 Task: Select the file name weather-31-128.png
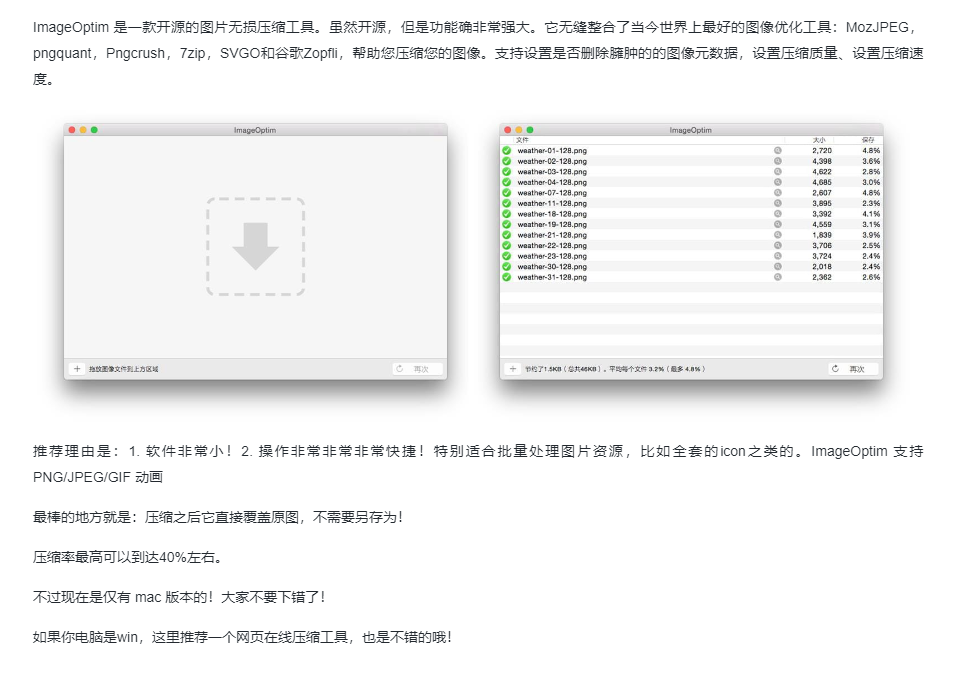coord(552,277)
